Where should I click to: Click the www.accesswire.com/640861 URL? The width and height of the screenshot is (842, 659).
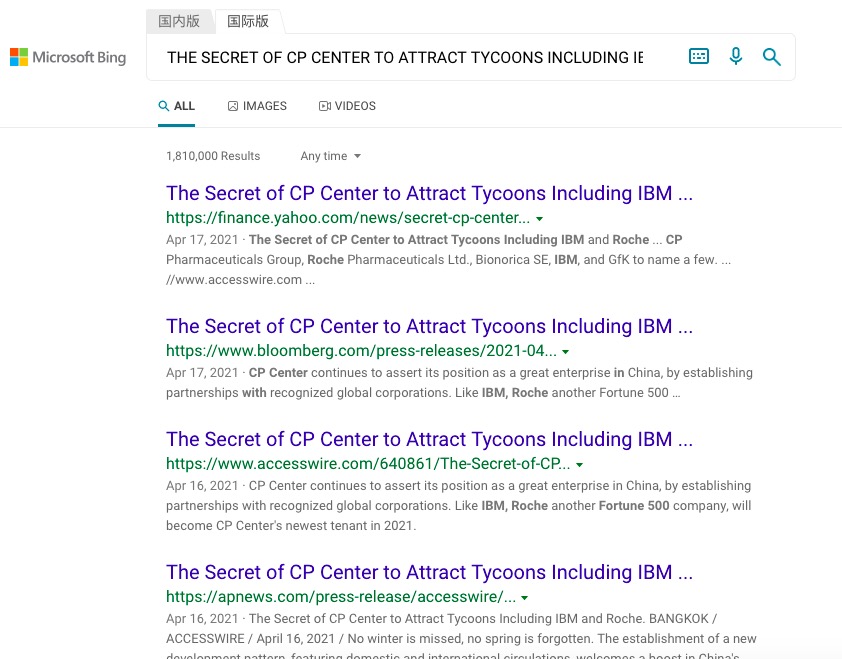(x=368, y=464)
